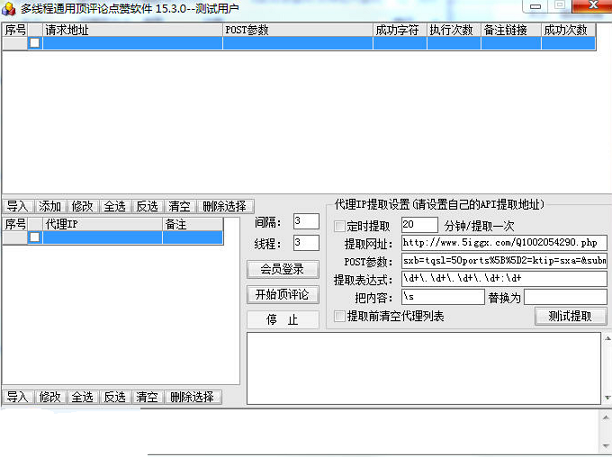Screen dimensions: 612x457
Task: Click the 测试提取 button
Action: pos(571,316)
